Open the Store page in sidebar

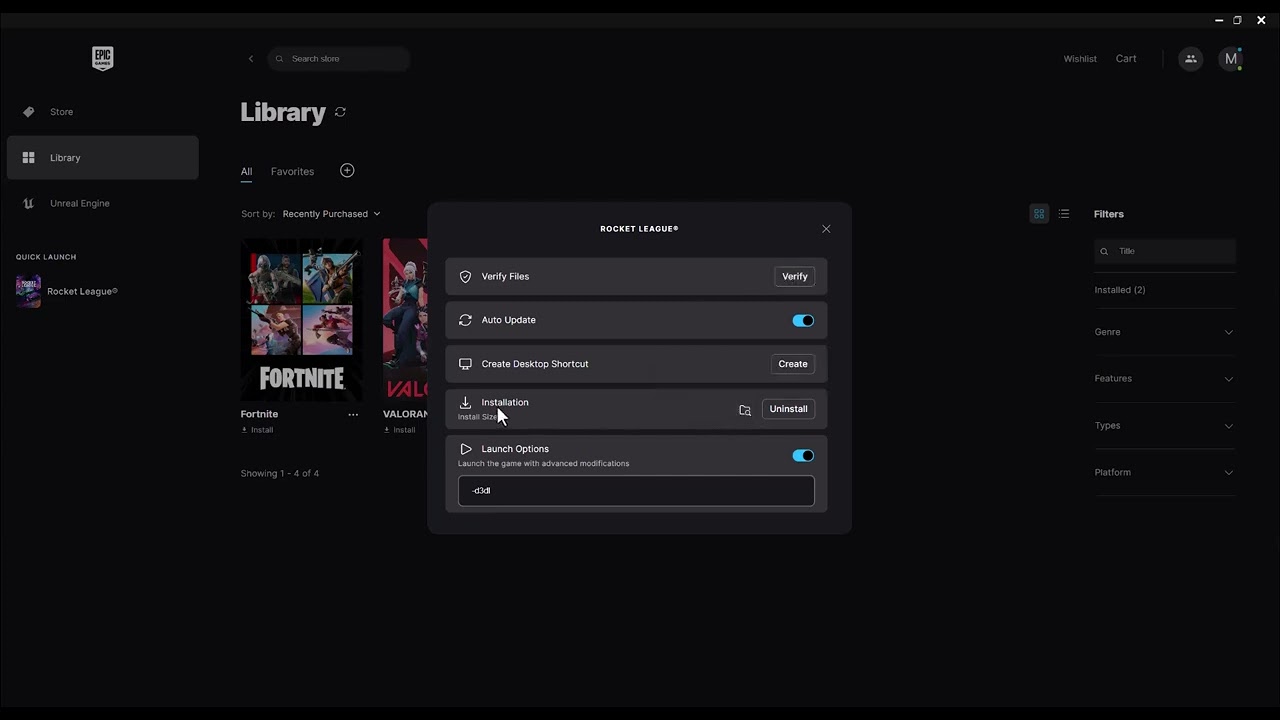tap(102, 112)
